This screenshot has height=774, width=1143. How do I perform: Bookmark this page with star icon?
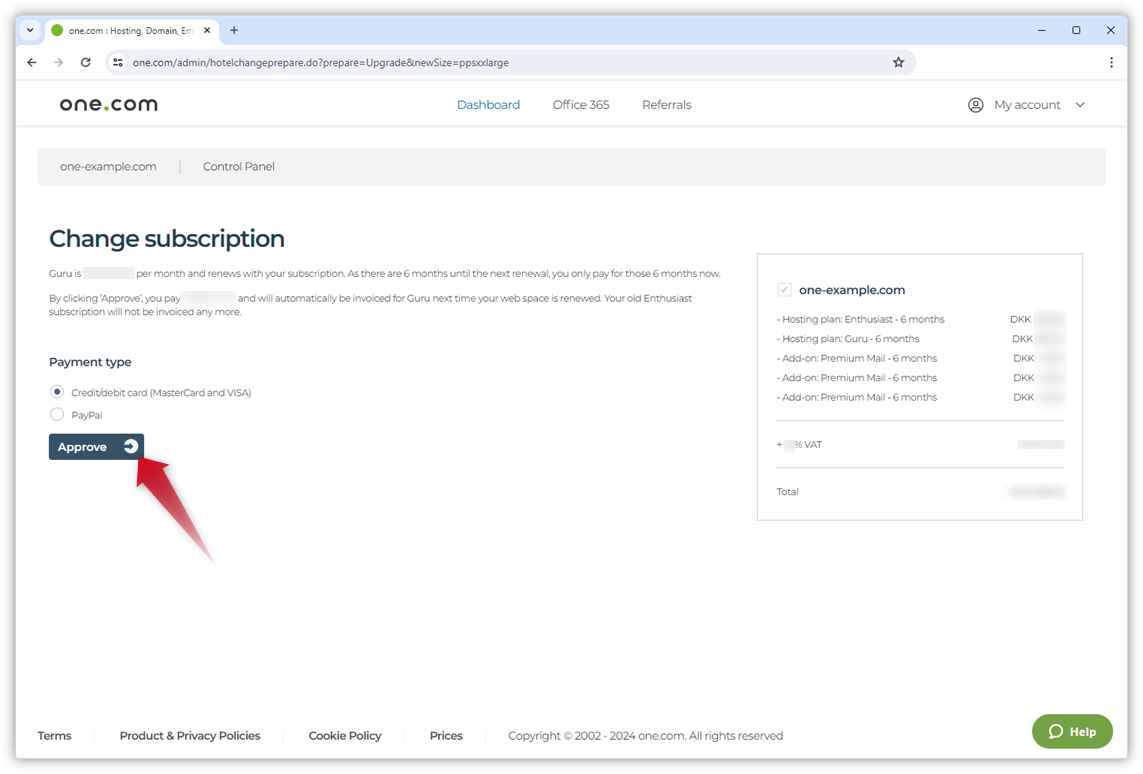click(x=898, y=62)
